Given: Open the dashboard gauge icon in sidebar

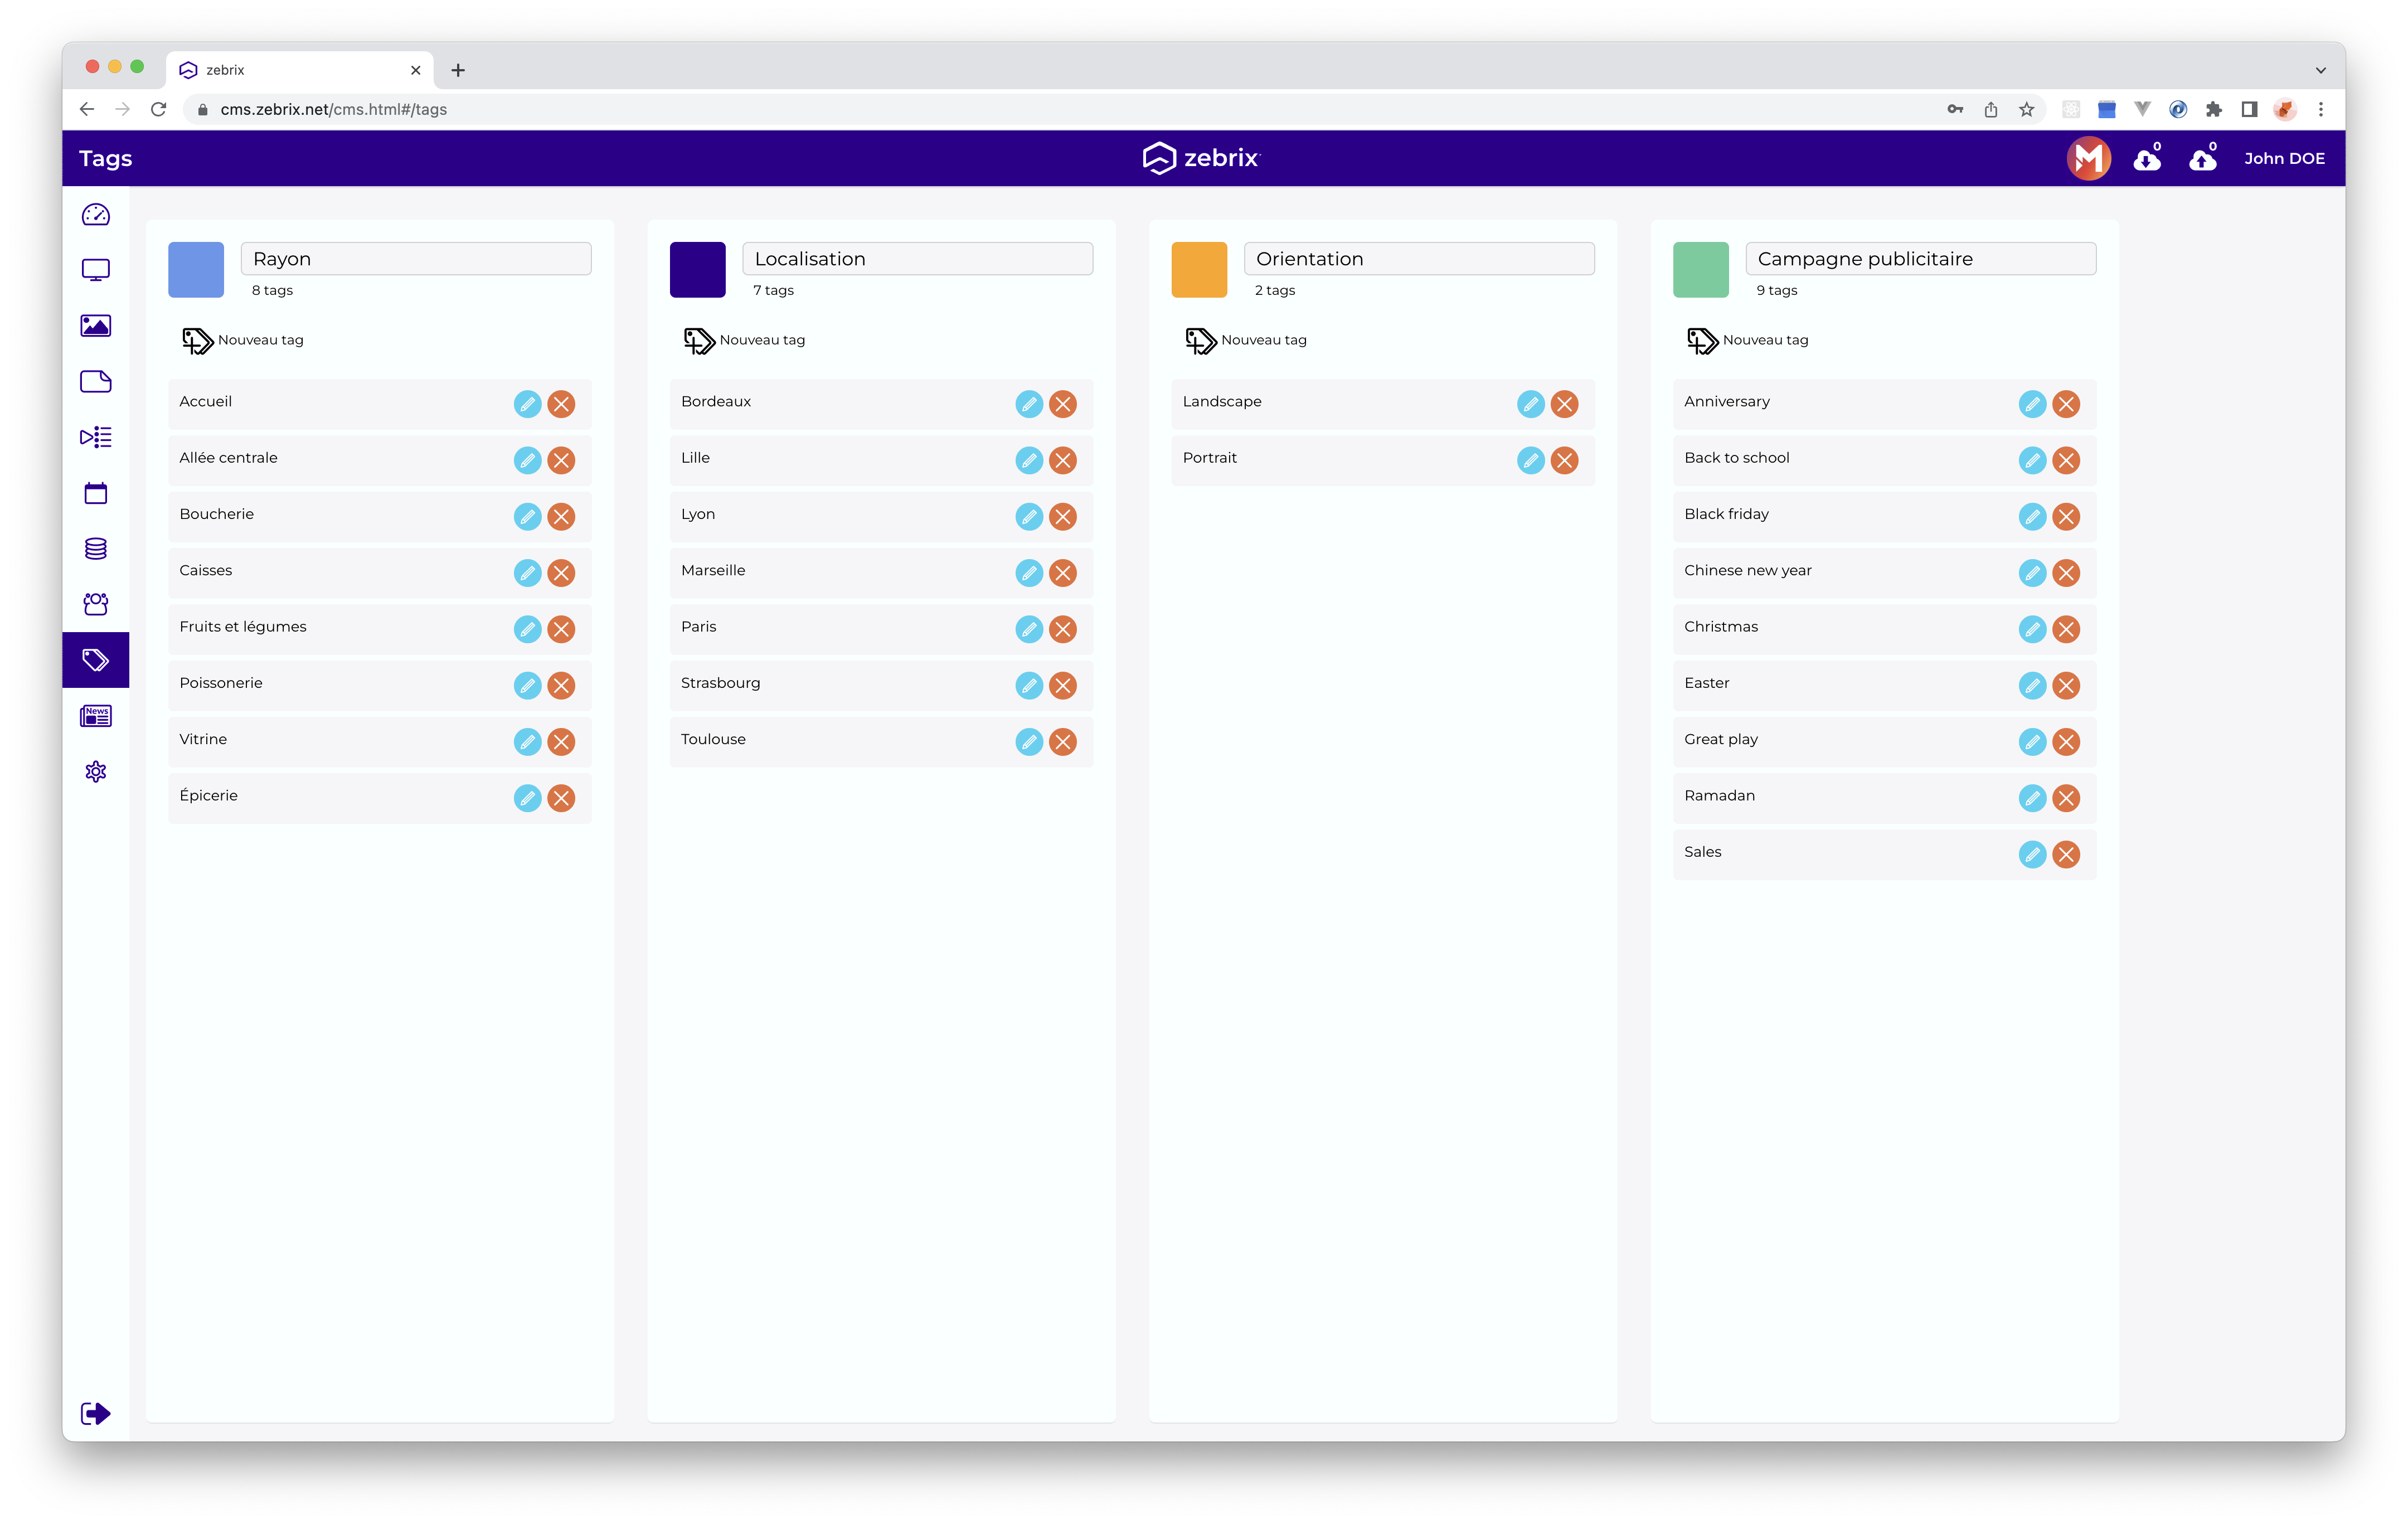Looking at the screenshot, I should point(96,215).
